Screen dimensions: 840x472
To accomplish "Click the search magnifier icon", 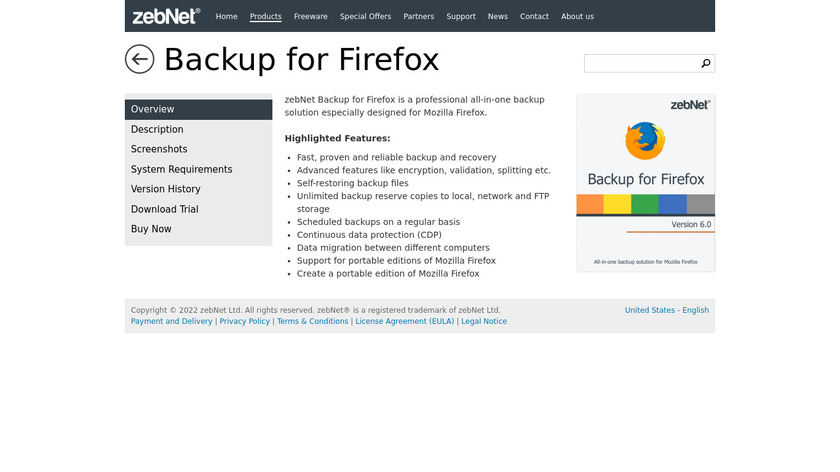I will tap(706, 63).
